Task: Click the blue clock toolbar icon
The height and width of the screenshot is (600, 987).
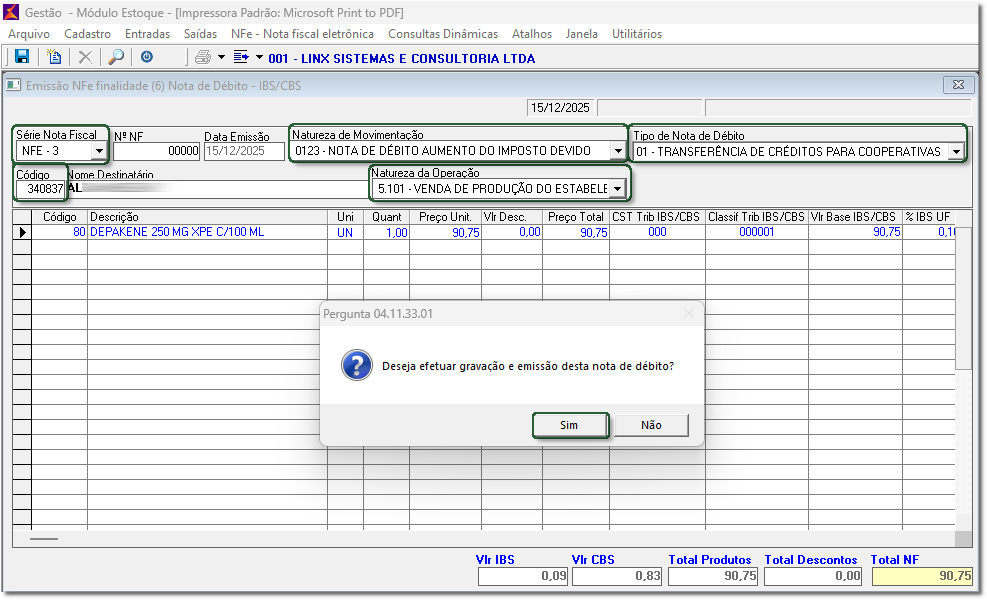Action: 147,57
